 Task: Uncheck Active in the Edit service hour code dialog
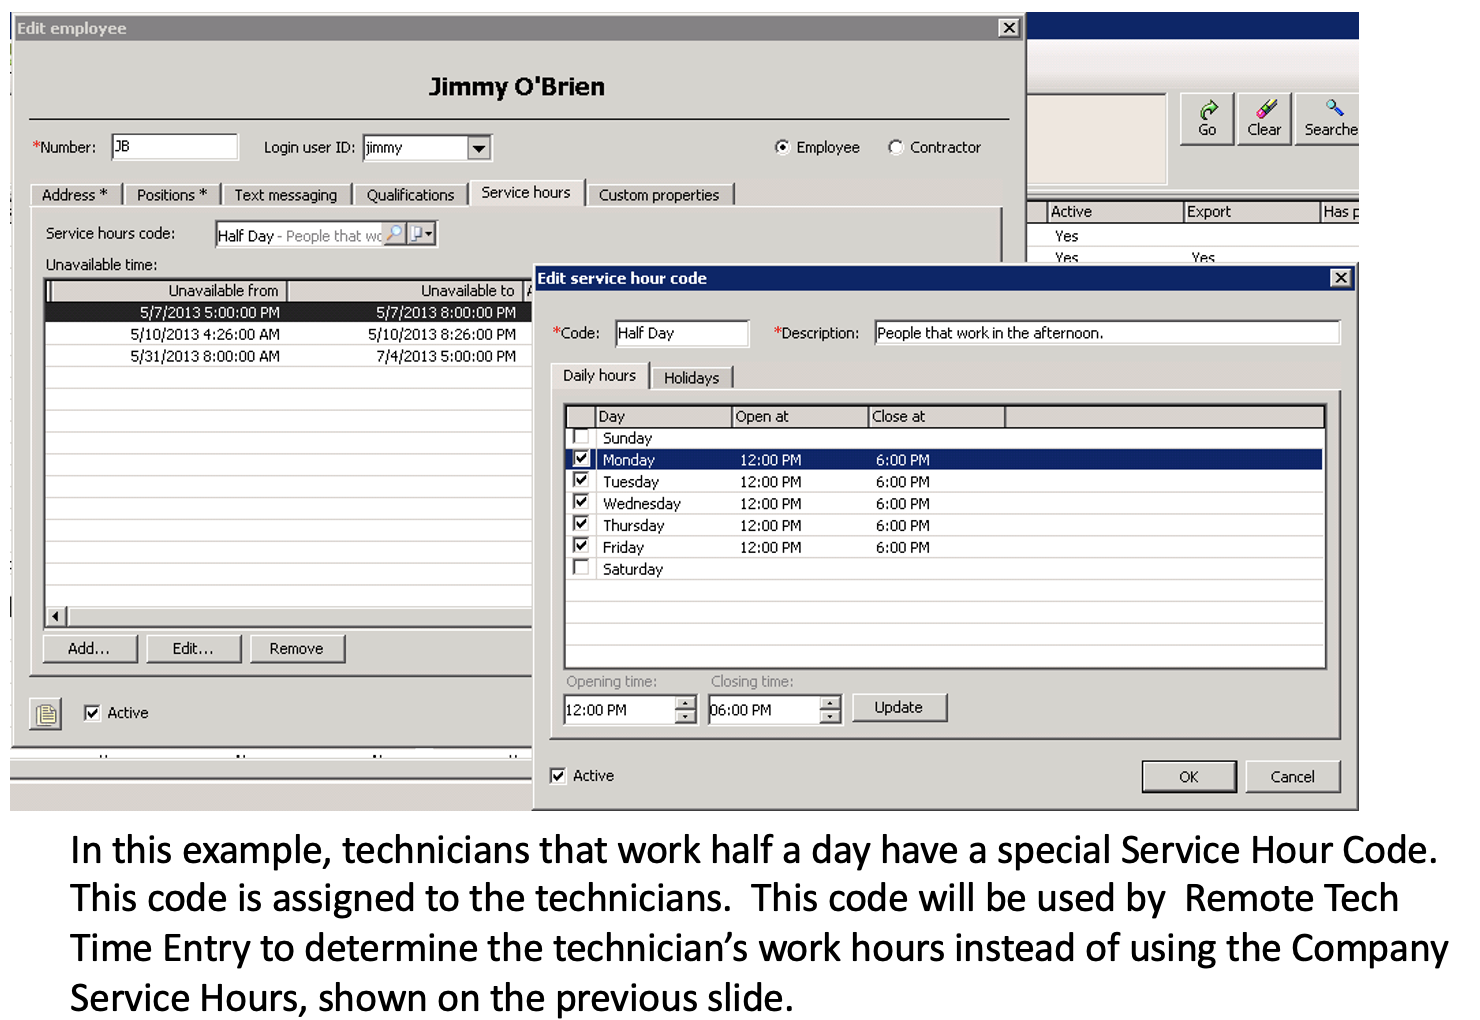click(558, 775)
